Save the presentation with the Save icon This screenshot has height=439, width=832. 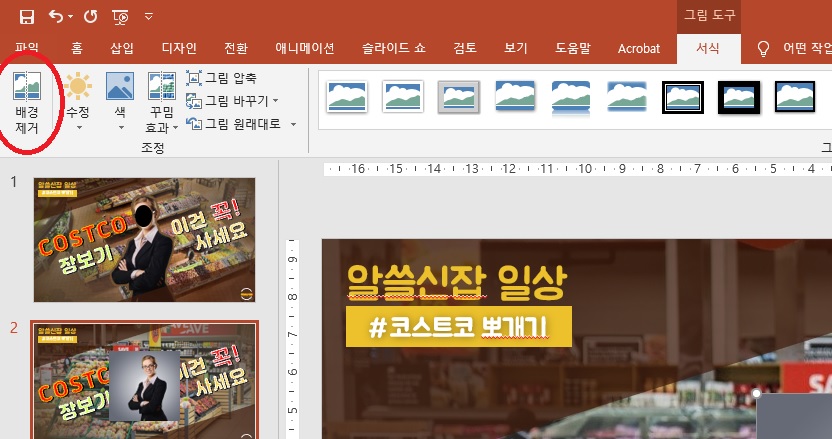[27, 16]
